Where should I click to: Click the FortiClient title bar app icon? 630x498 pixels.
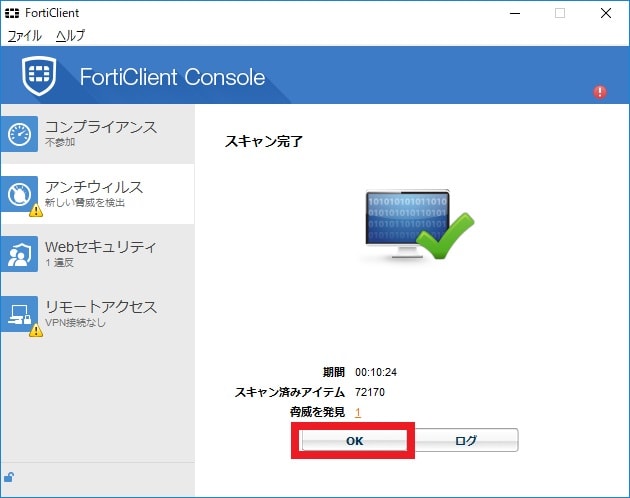pos(12,13)
